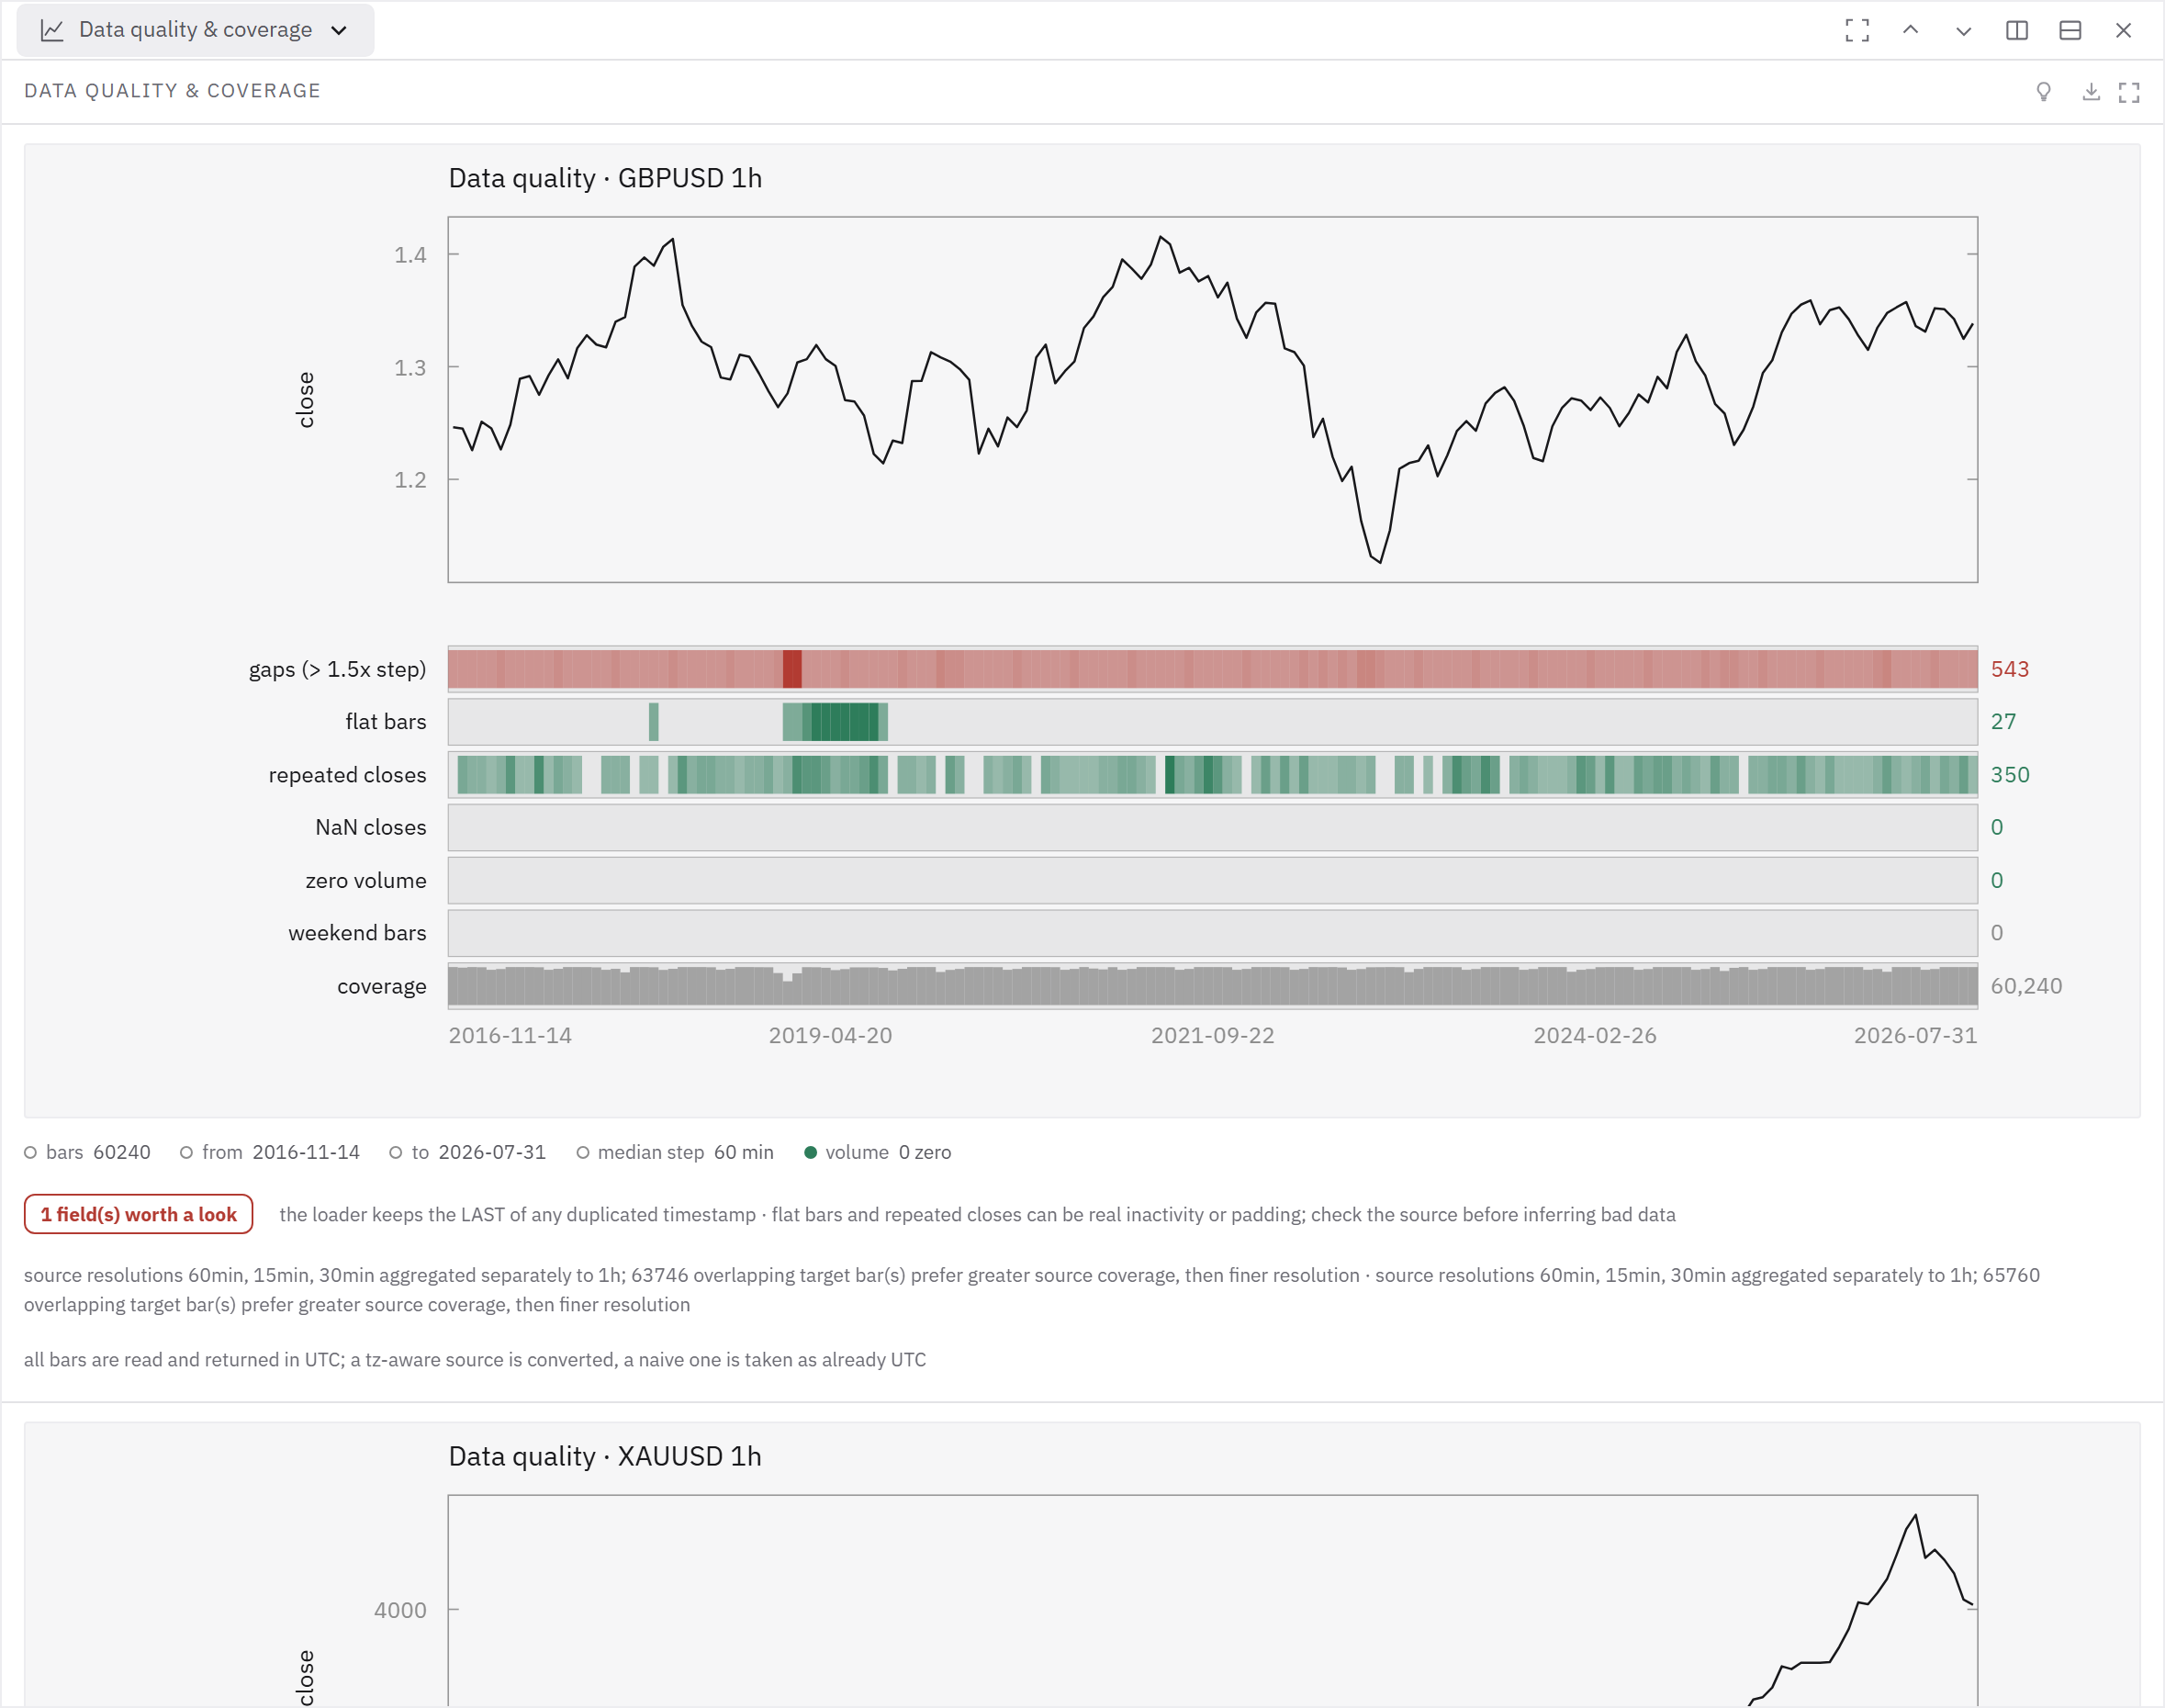
Task: Click the '1 field(s) worth a look' badge
Action: coord(138,1214)
